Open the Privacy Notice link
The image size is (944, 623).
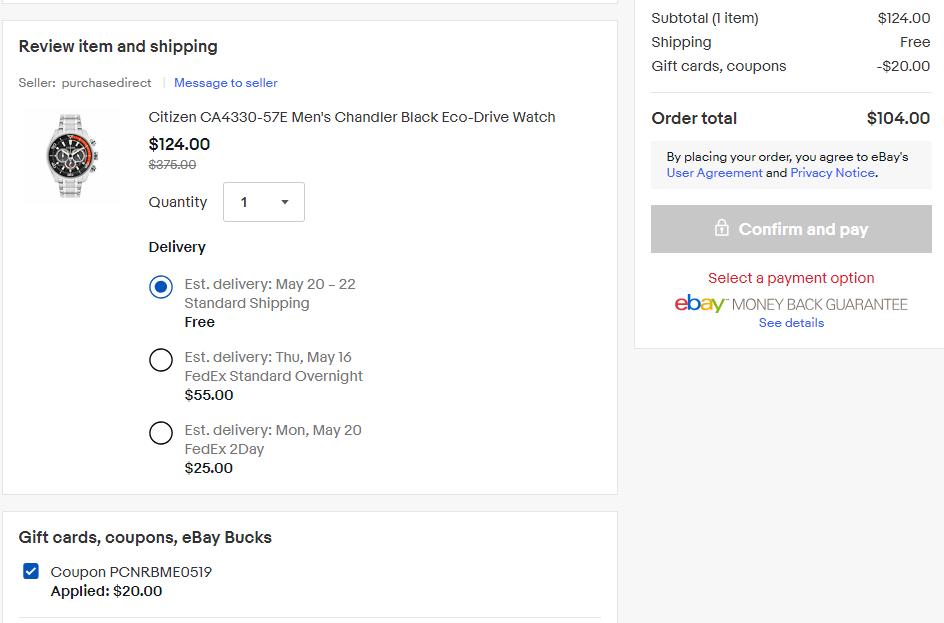[832, 173]
